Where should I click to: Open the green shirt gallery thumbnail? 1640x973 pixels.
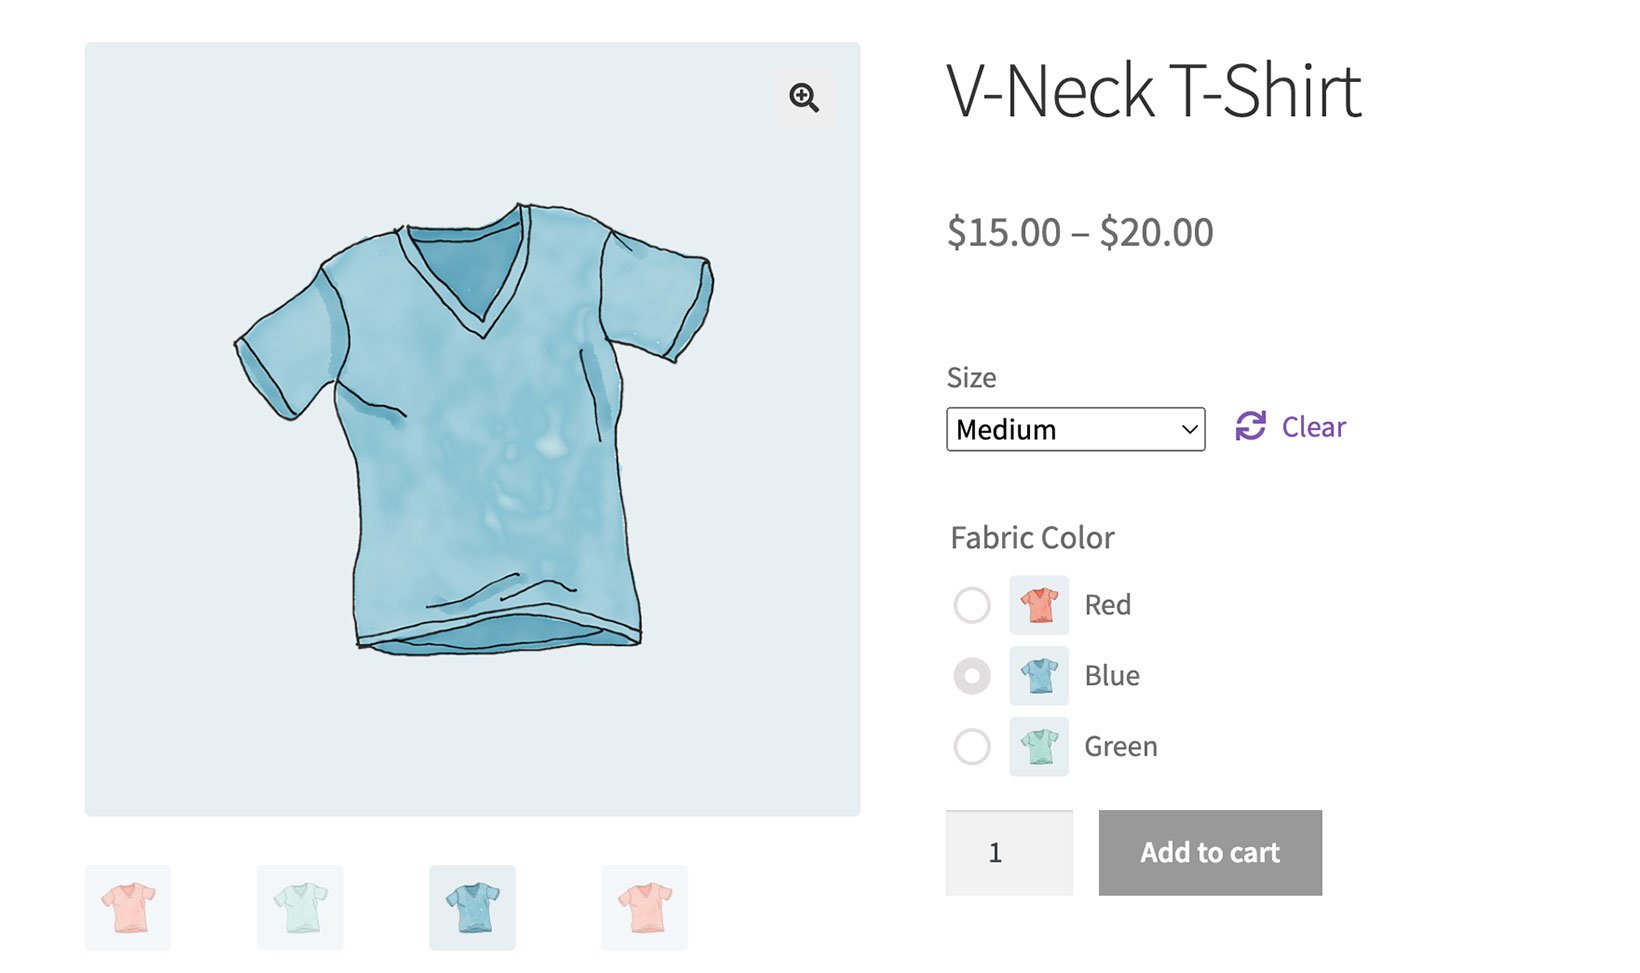click(x=300, y=908)
